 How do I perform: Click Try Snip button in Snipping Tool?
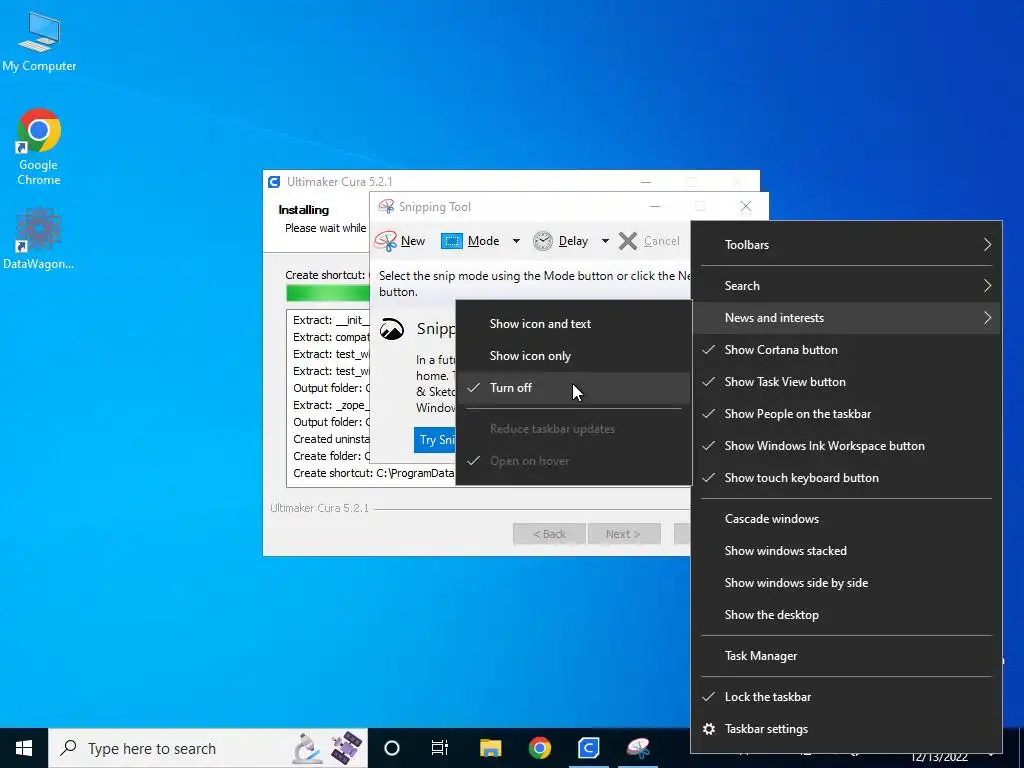pos(435,440)
